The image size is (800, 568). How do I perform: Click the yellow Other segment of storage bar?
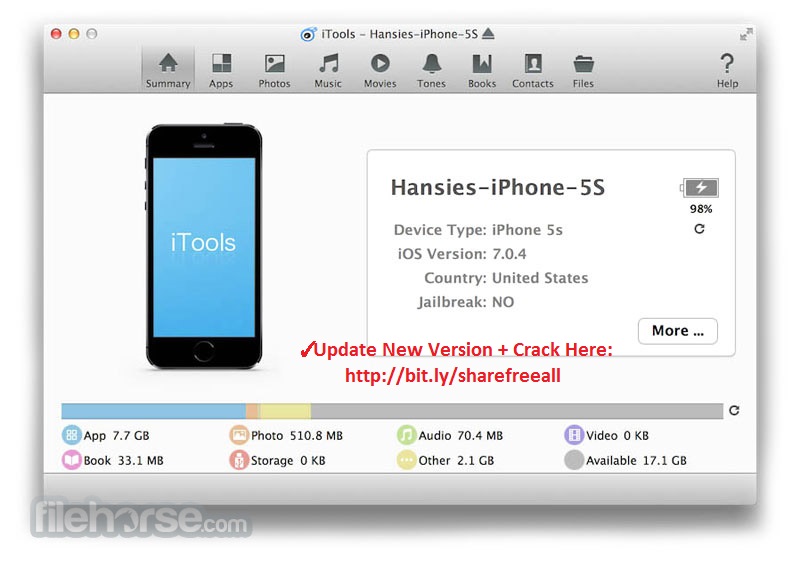point(286,411)
